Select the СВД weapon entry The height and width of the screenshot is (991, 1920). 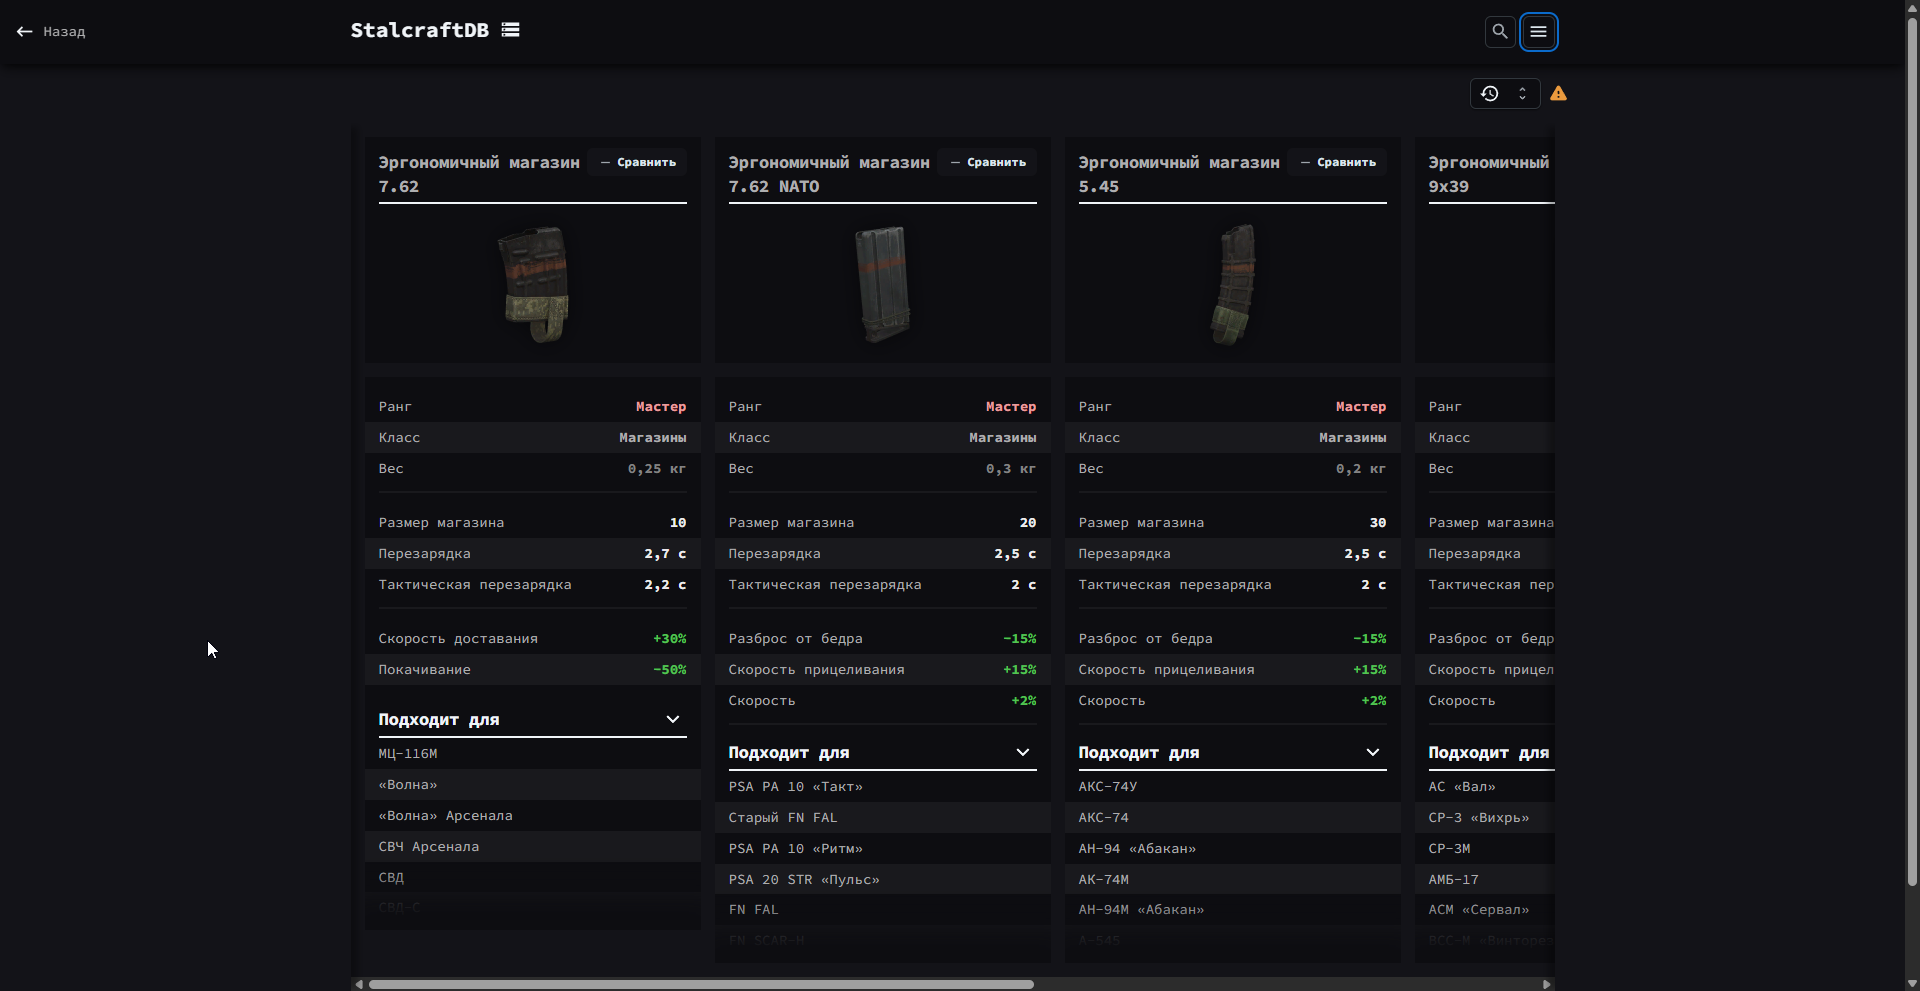click(x=391, y=878)
